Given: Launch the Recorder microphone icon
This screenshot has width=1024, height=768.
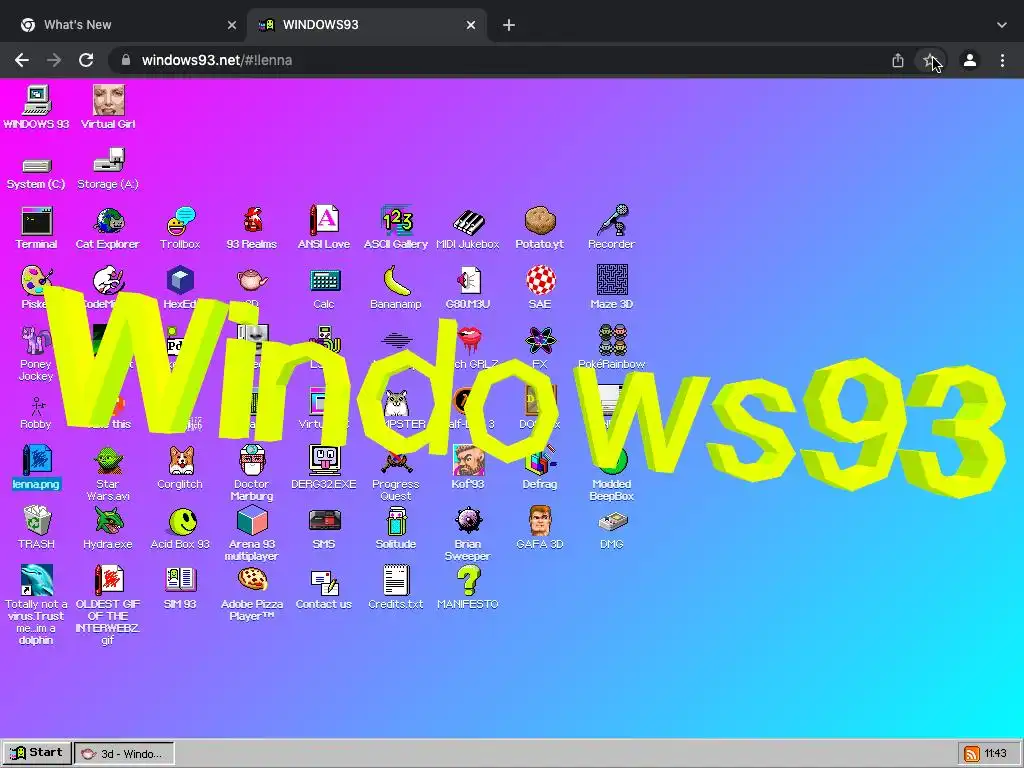Looking at the screenshot, I should (611, 229).
